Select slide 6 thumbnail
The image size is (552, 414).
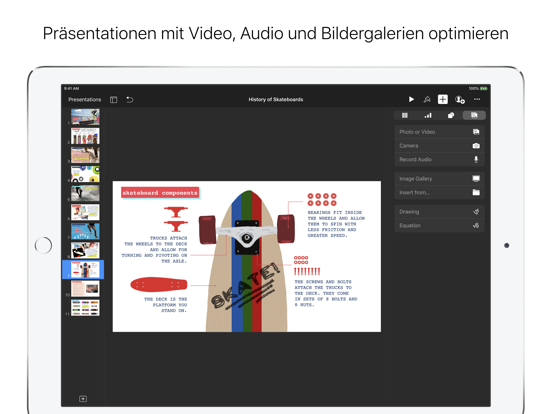(x=85, y=212)
